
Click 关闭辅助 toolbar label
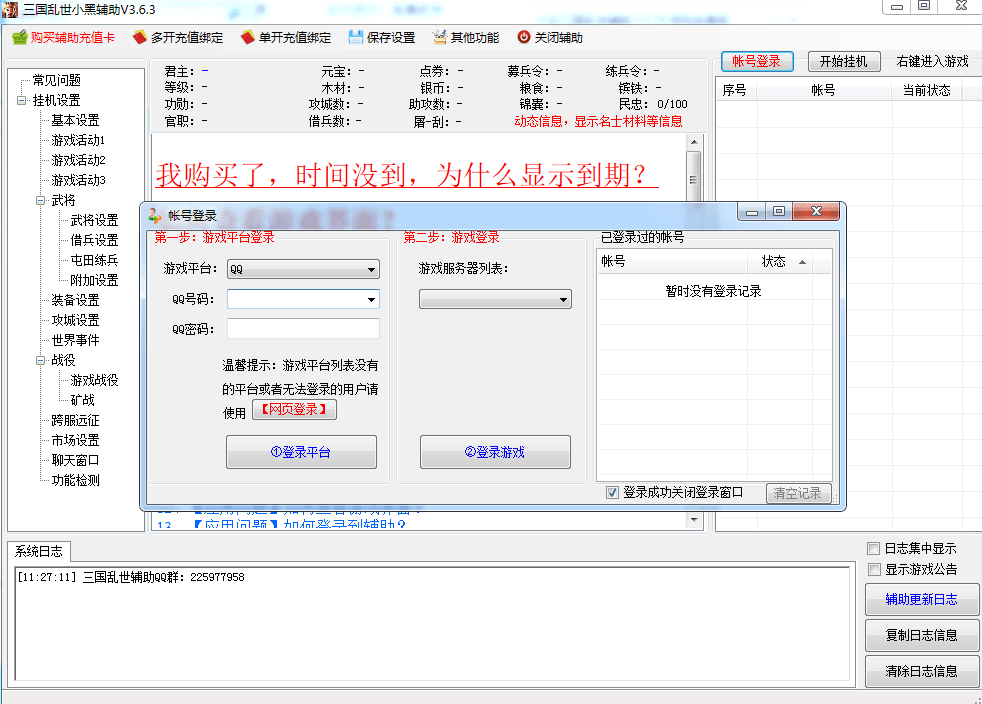coord(559,38)
